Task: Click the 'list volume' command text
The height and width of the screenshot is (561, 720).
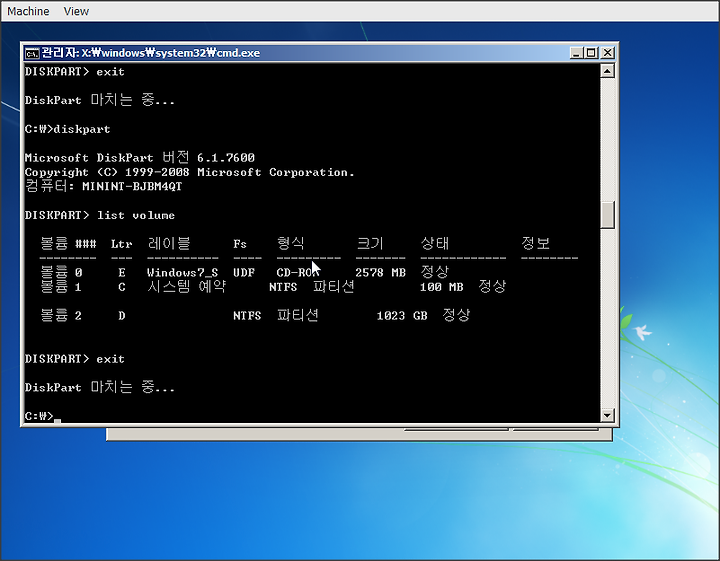Action: 136,215
